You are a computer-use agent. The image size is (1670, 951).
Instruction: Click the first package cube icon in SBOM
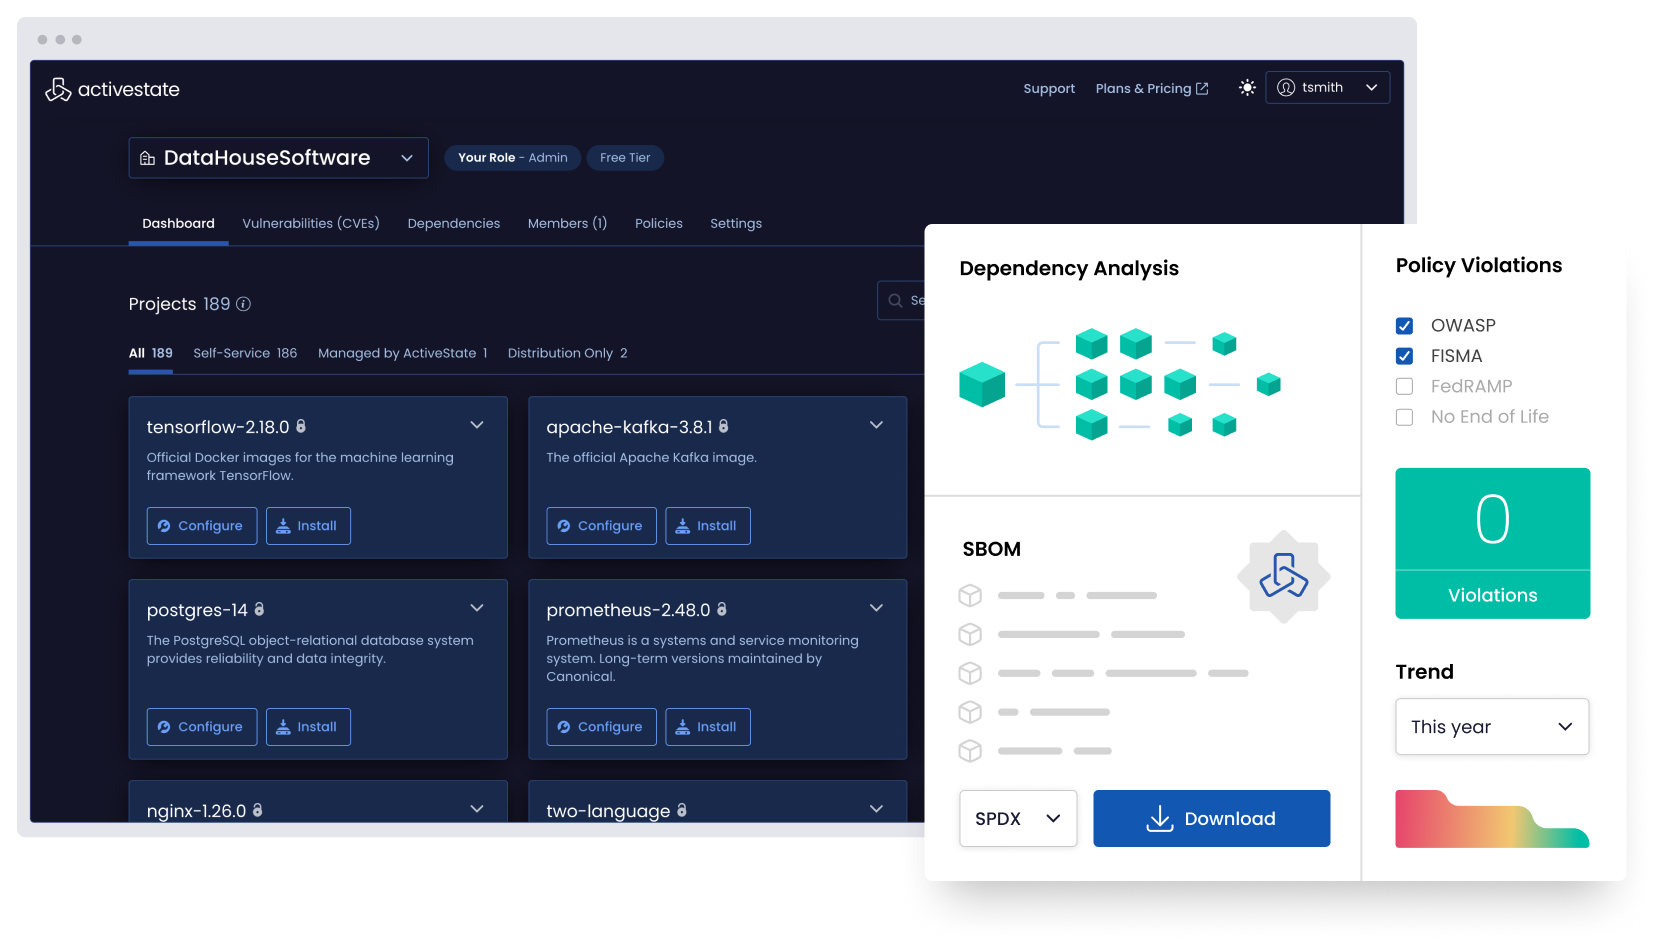click(970, 596)
